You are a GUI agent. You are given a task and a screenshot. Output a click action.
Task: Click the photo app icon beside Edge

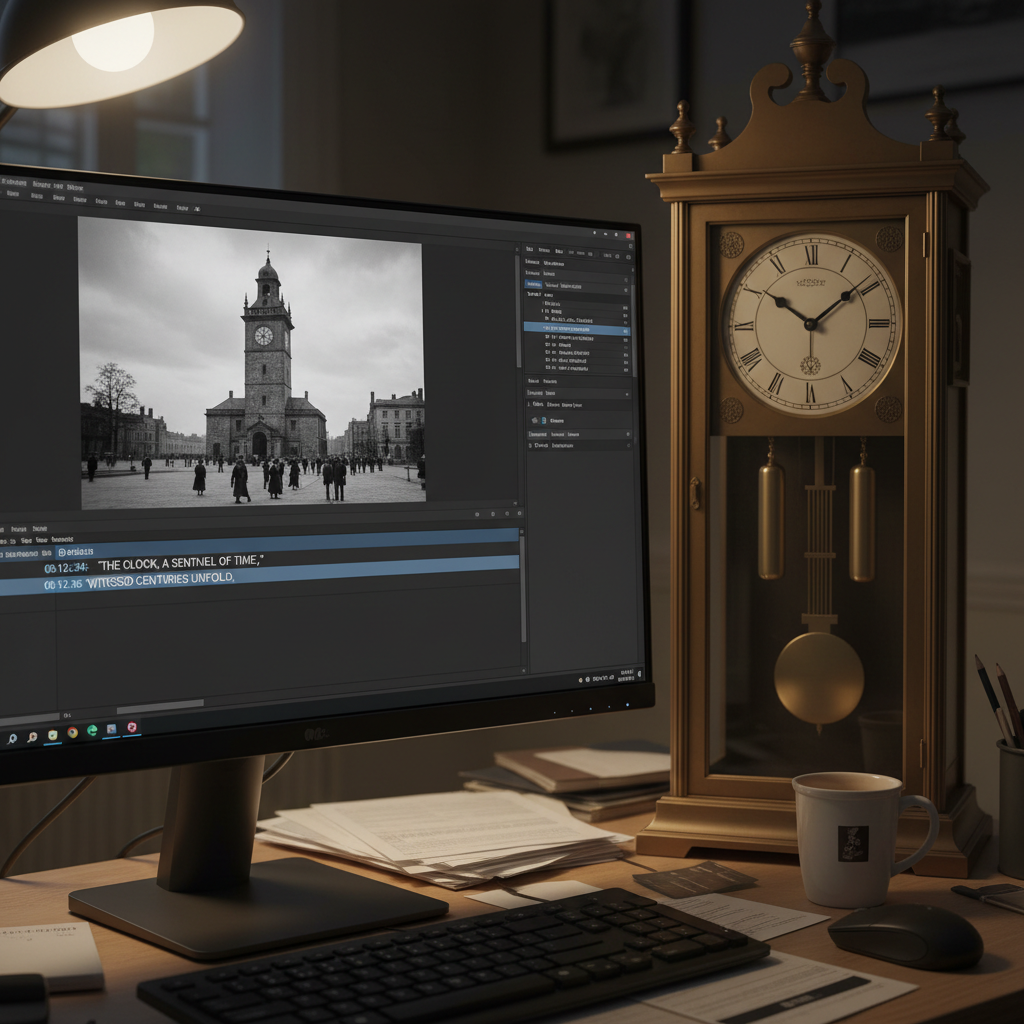click(x=111, y=729)
